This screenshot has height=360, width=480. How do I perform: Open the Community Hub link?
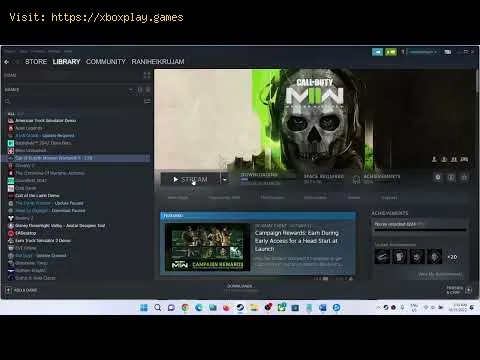pyautogui.click(x=224, y=198)
